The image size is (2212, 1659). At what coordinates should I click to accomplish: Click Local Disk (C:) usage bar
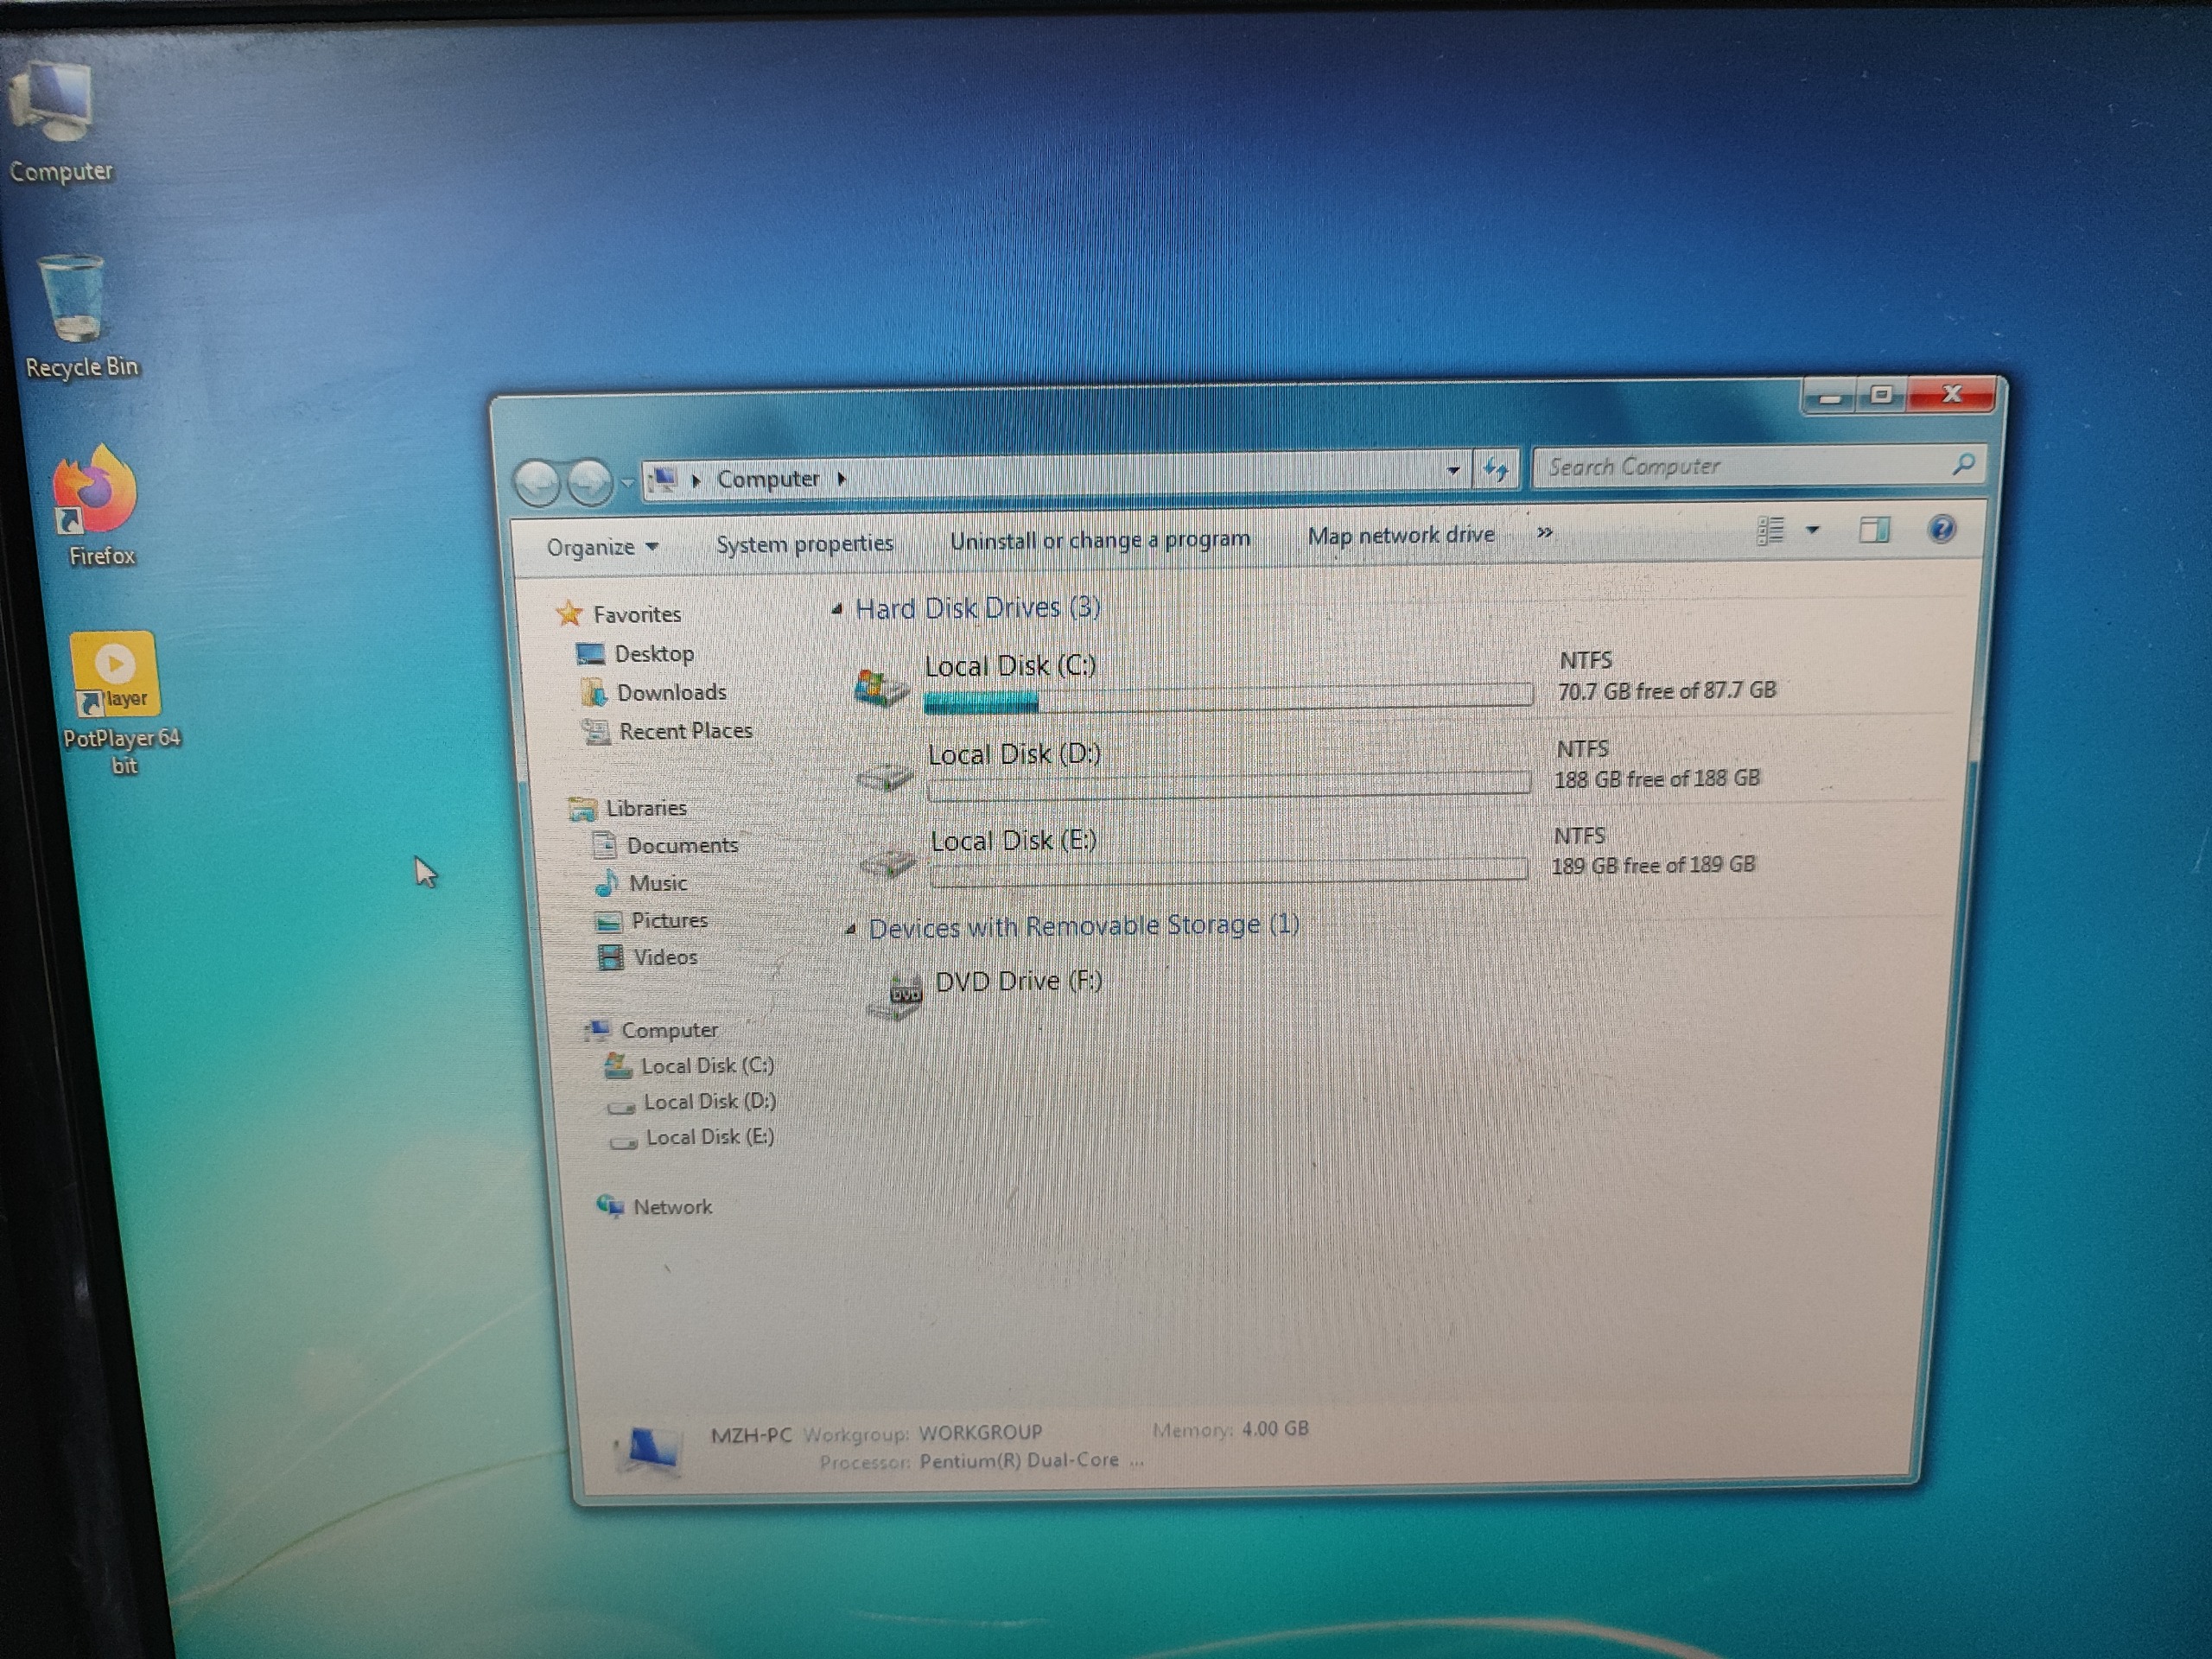pos(1227,697)
